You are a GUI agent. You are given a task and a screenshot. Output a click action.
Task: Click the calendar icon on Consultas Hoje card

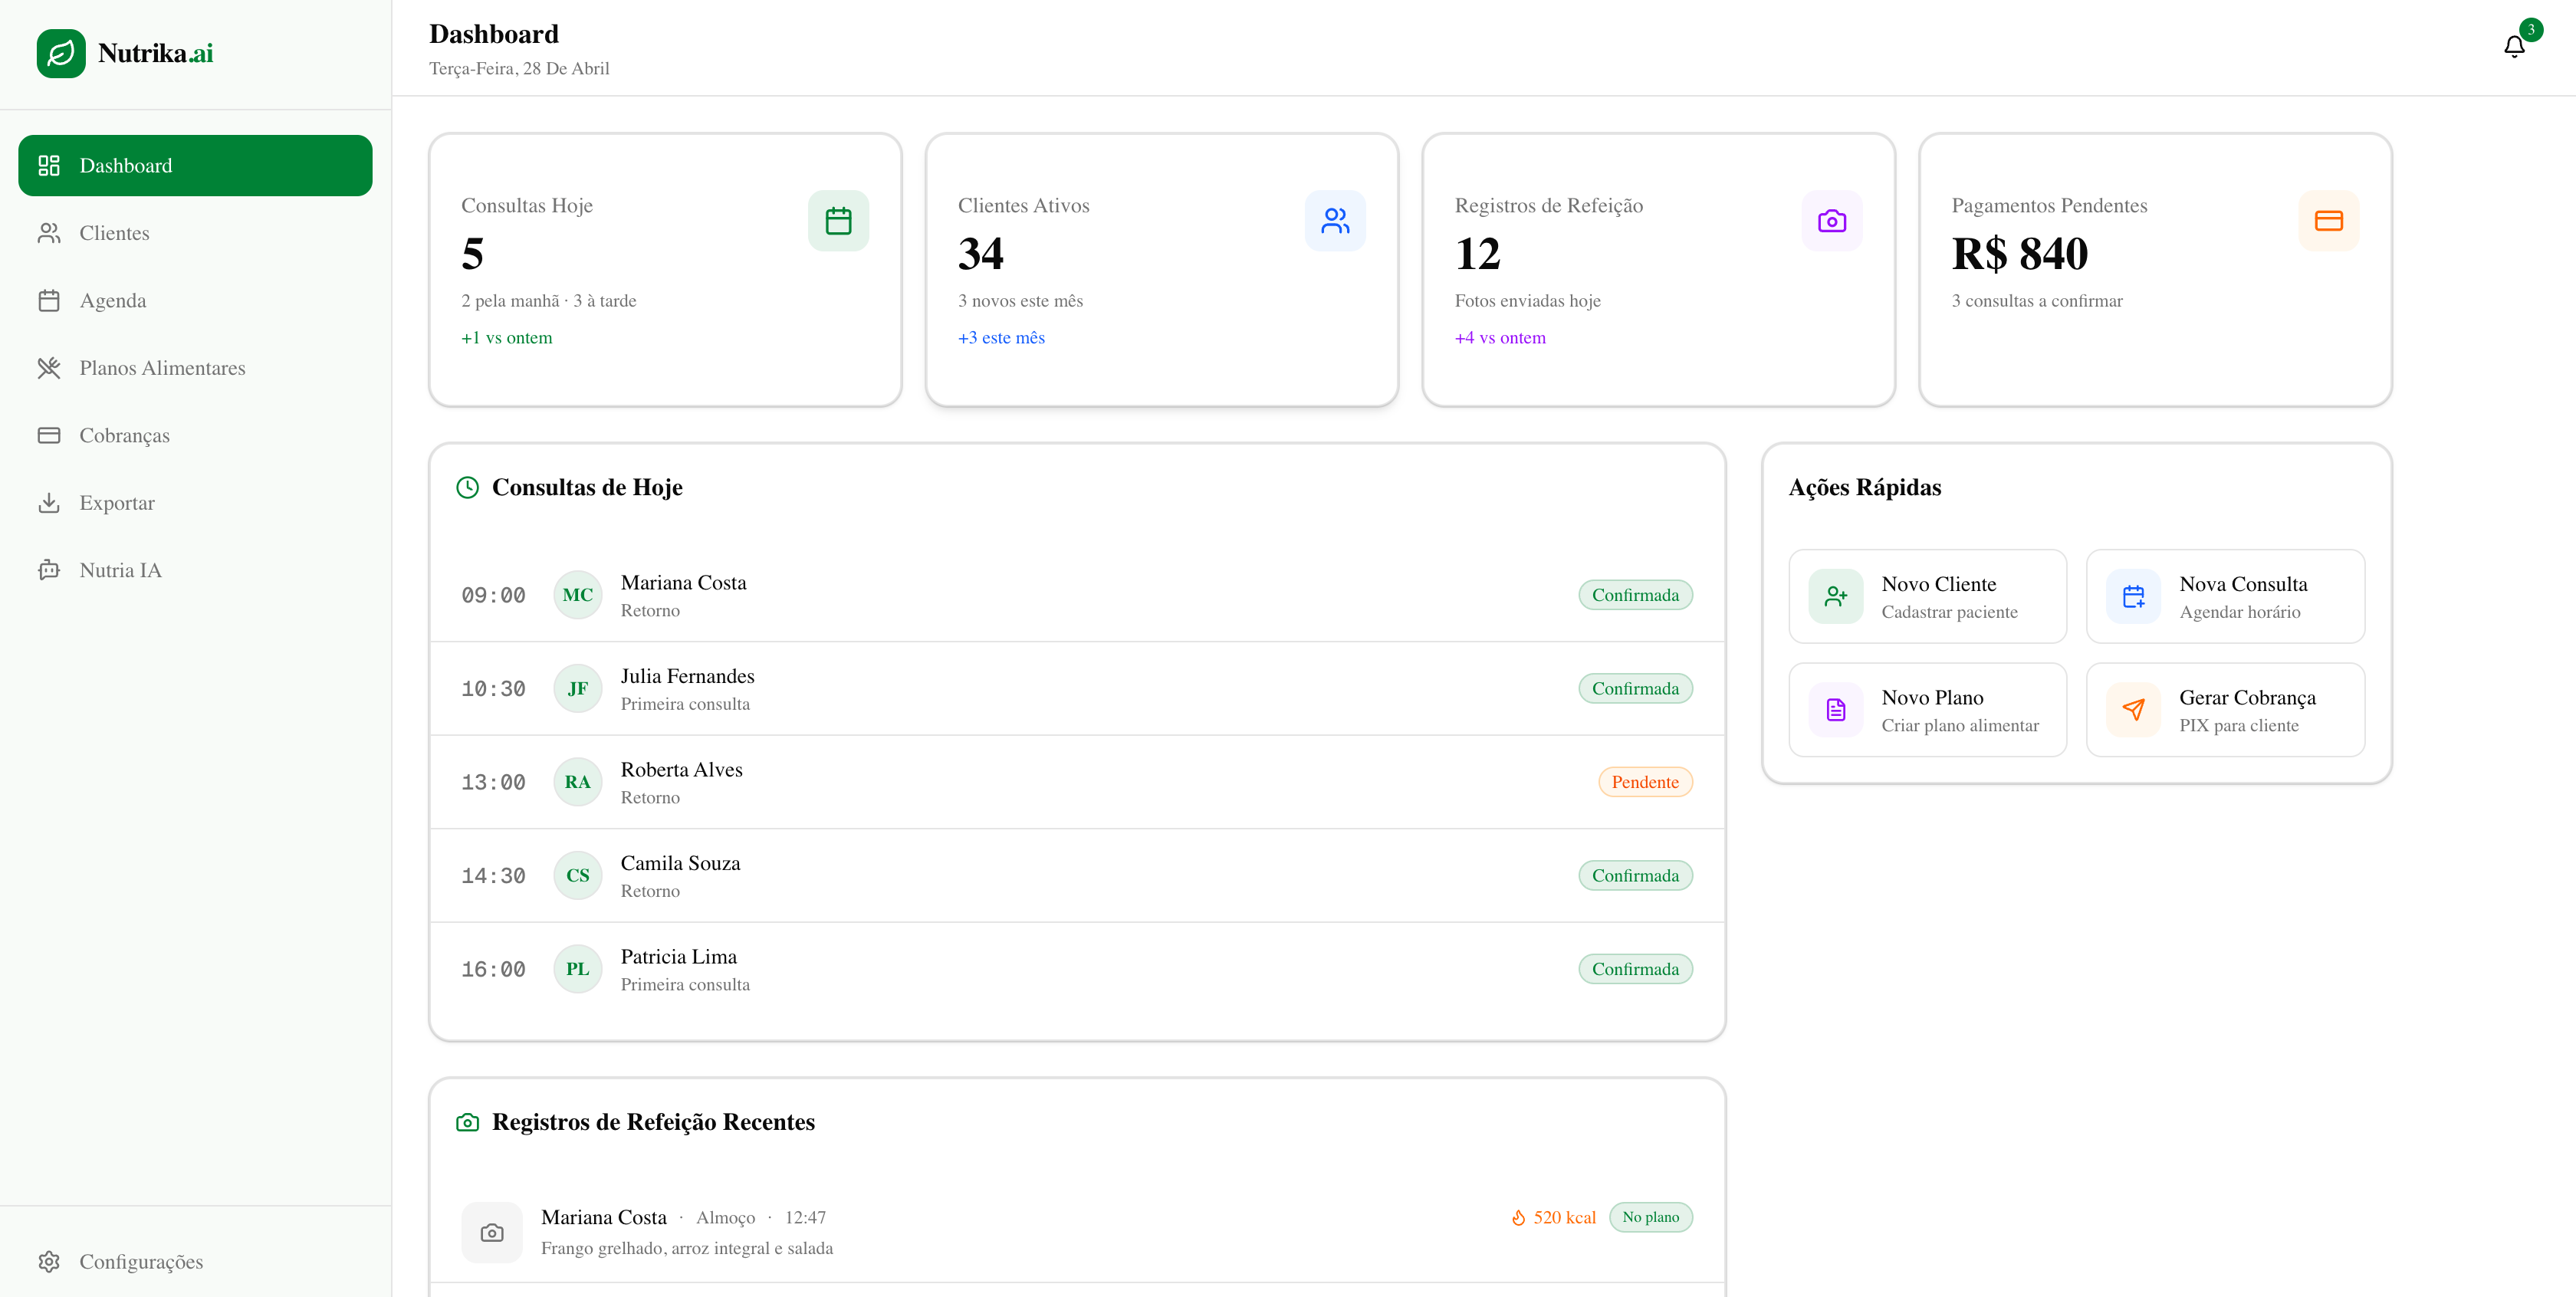(x=838, y=221)
